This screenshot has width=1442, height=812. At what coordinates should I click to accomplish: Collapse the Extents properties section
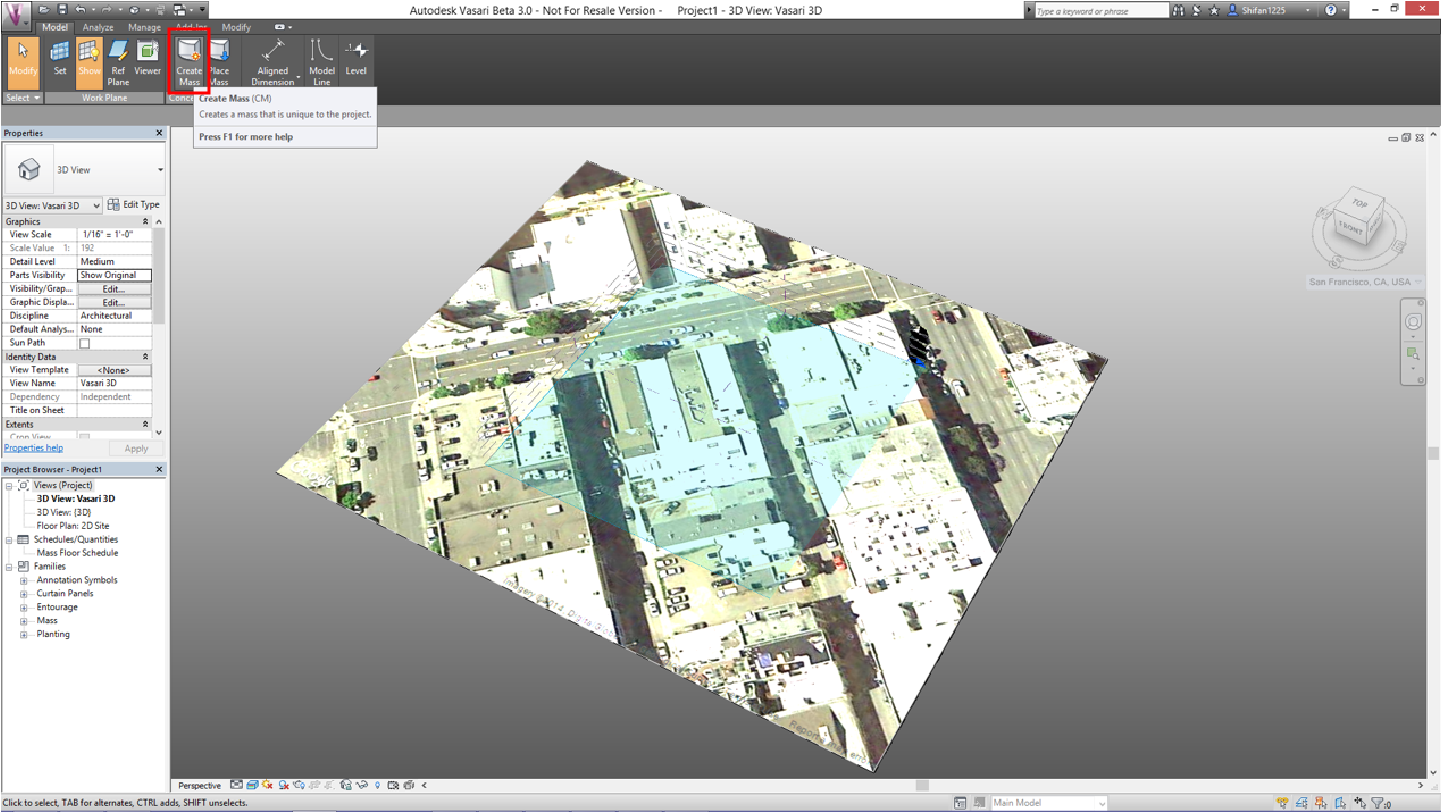click(x=145, y=425)
